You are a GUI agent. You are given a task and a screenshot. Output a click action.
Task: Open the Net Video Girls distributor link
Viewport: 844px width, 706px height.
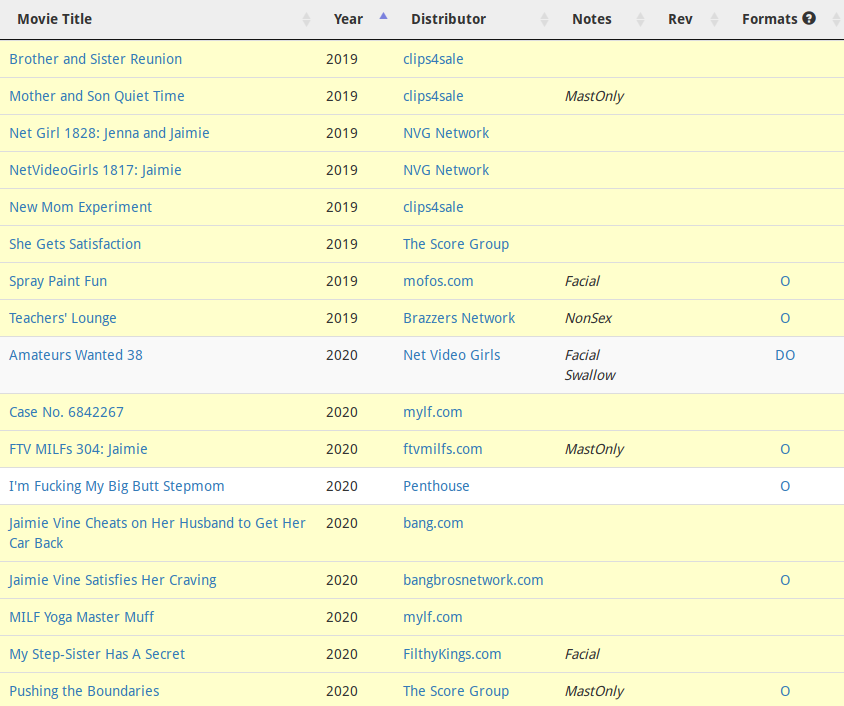[452, 355]
